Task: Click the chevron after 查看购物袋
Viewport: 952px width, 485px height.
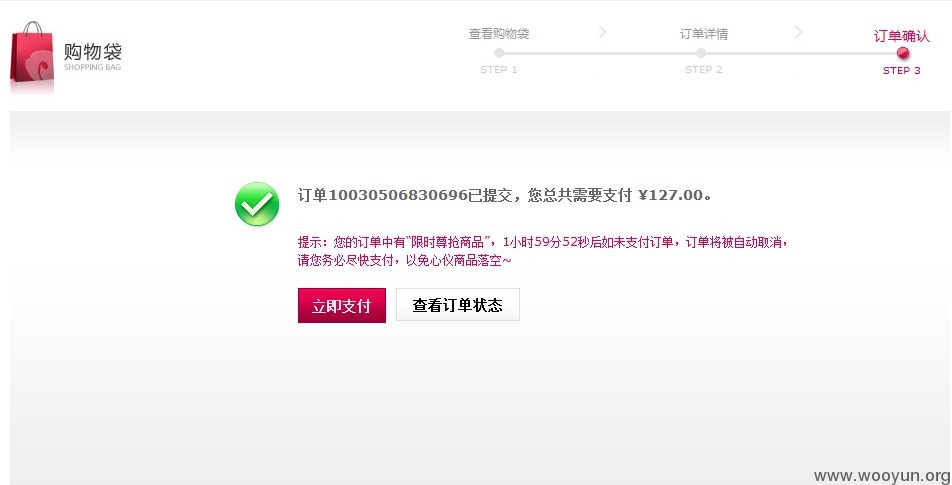Action: (x=602, y=32)
